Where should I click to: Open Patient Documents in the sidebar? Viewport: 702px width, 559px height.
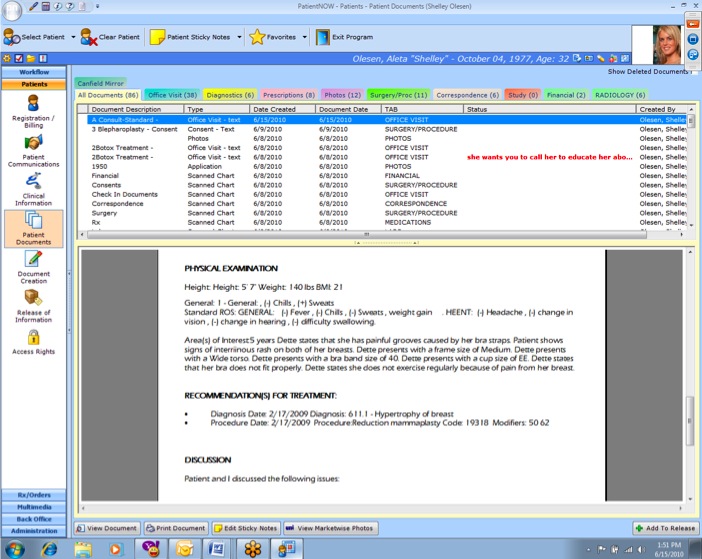(34, 229)
